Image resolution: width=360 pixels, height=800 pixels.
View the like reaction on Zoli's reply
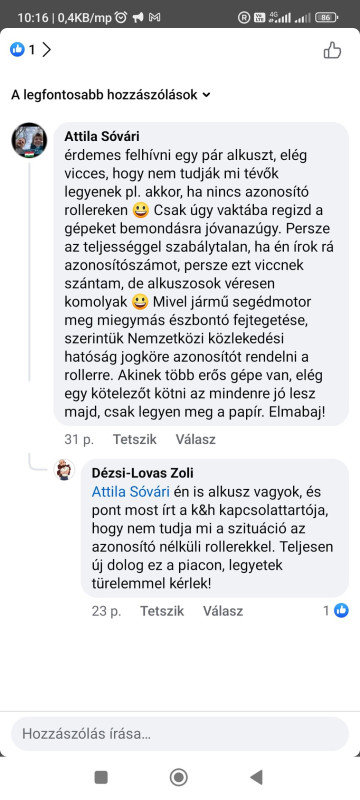point(336,610)
